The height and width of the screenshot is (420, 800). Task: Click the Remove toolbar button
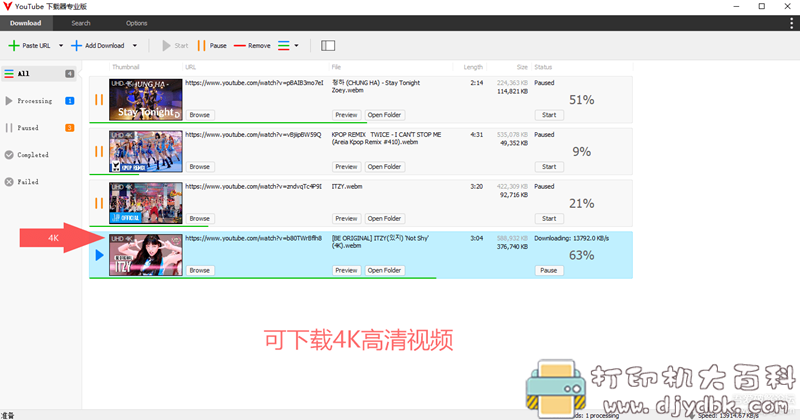pos(252,45)
